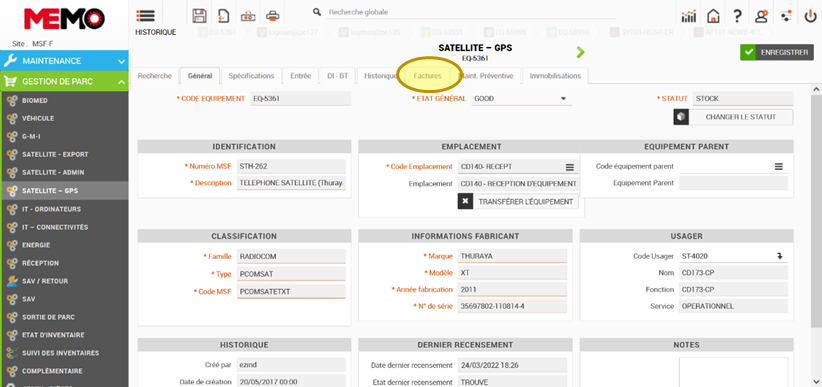Open the Entrée tab
Image resolution: width=822 pixels, height=387 pixels.
click(301, 76)
